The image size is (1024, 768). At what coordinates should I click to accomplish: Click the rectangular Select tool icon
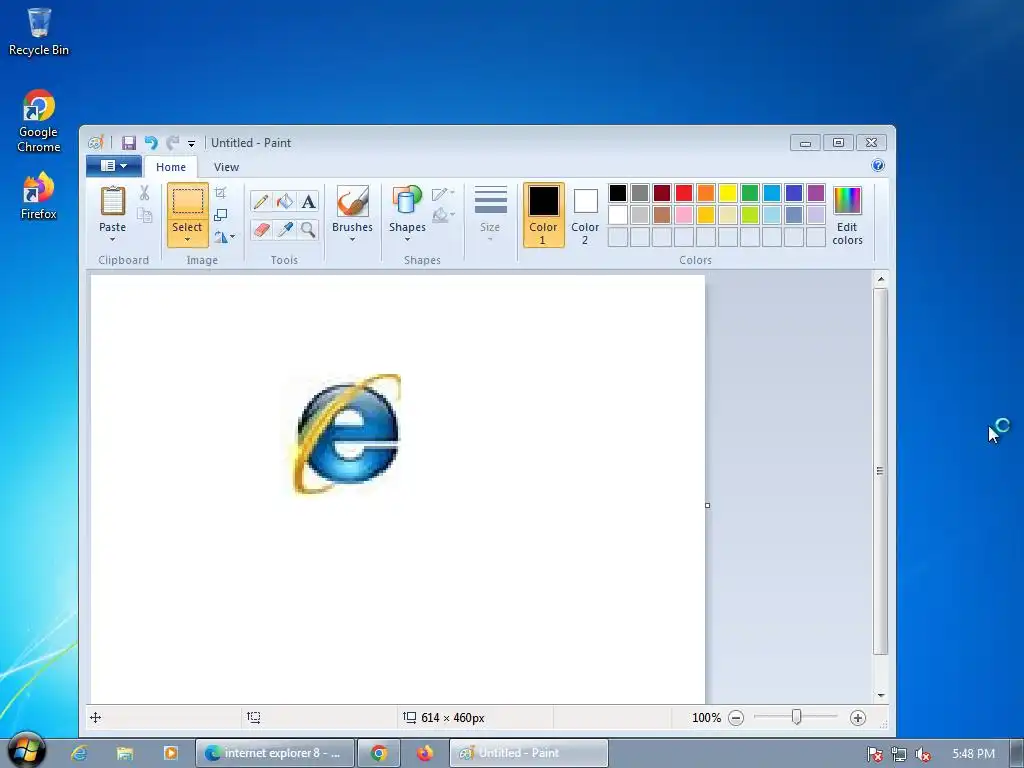187,201
